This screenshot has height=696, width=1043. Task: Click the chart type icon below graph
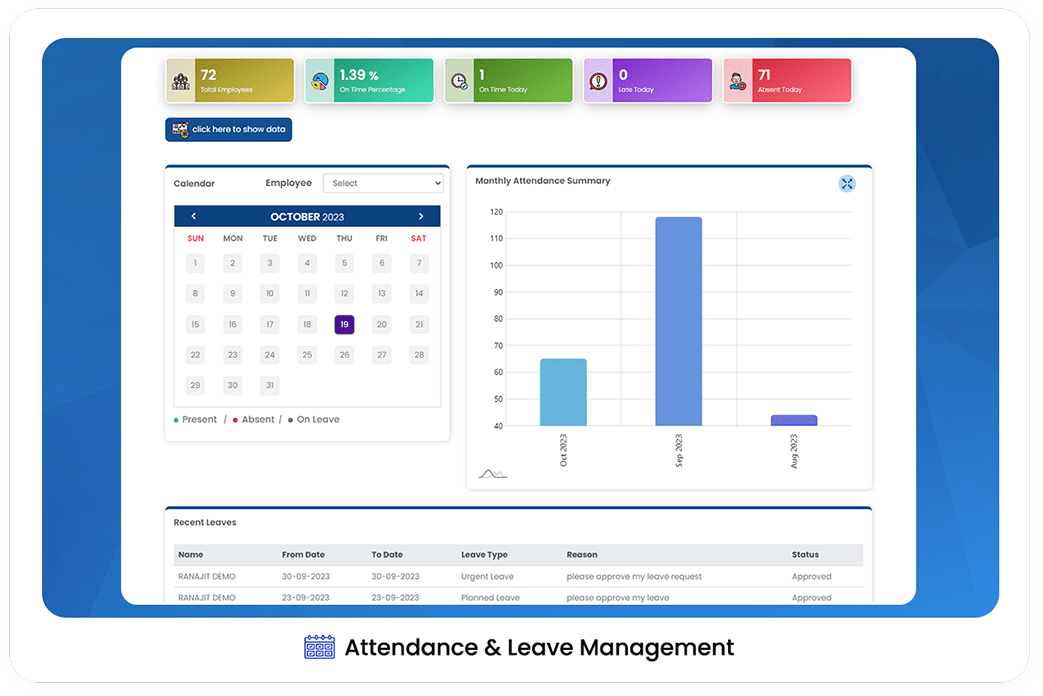pyautogui.click(x=493, y=474)
